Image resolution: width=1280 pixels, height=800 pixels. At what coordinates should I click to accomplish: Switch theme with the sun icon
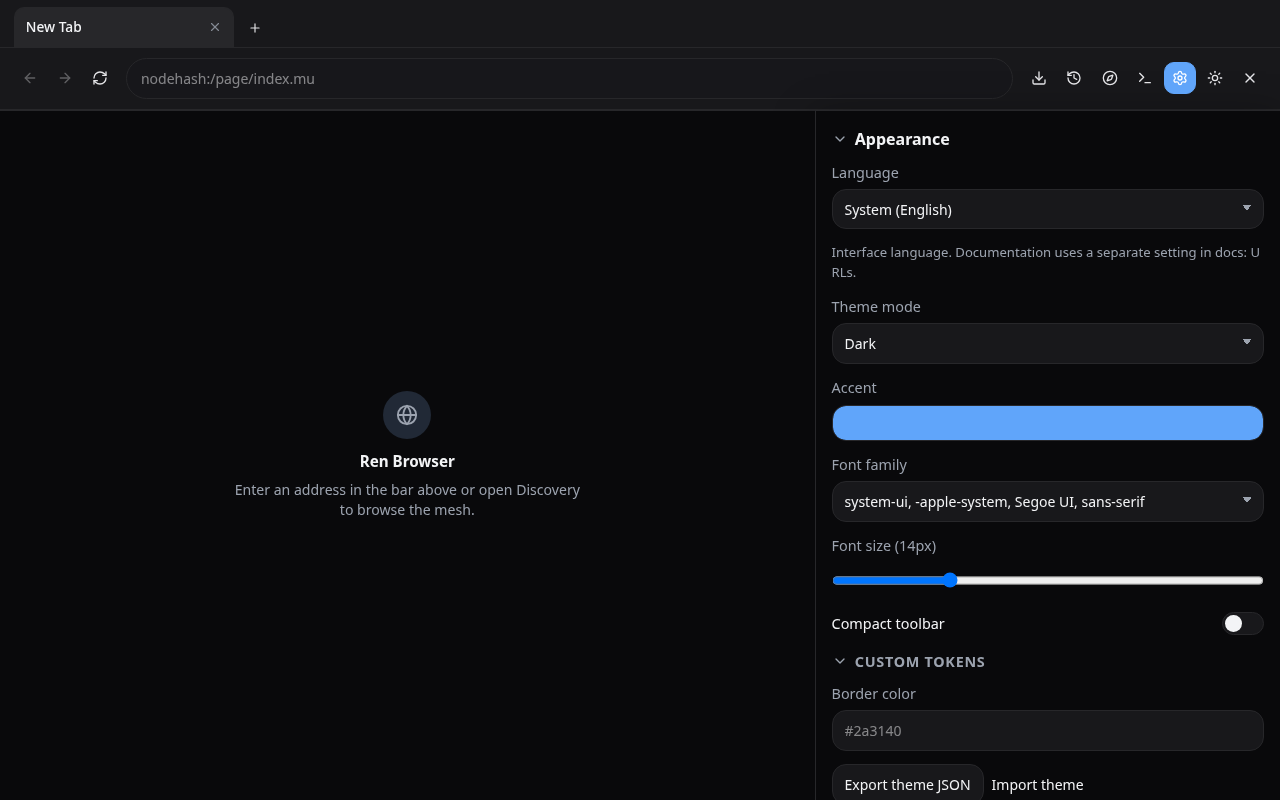point(1215,78)
